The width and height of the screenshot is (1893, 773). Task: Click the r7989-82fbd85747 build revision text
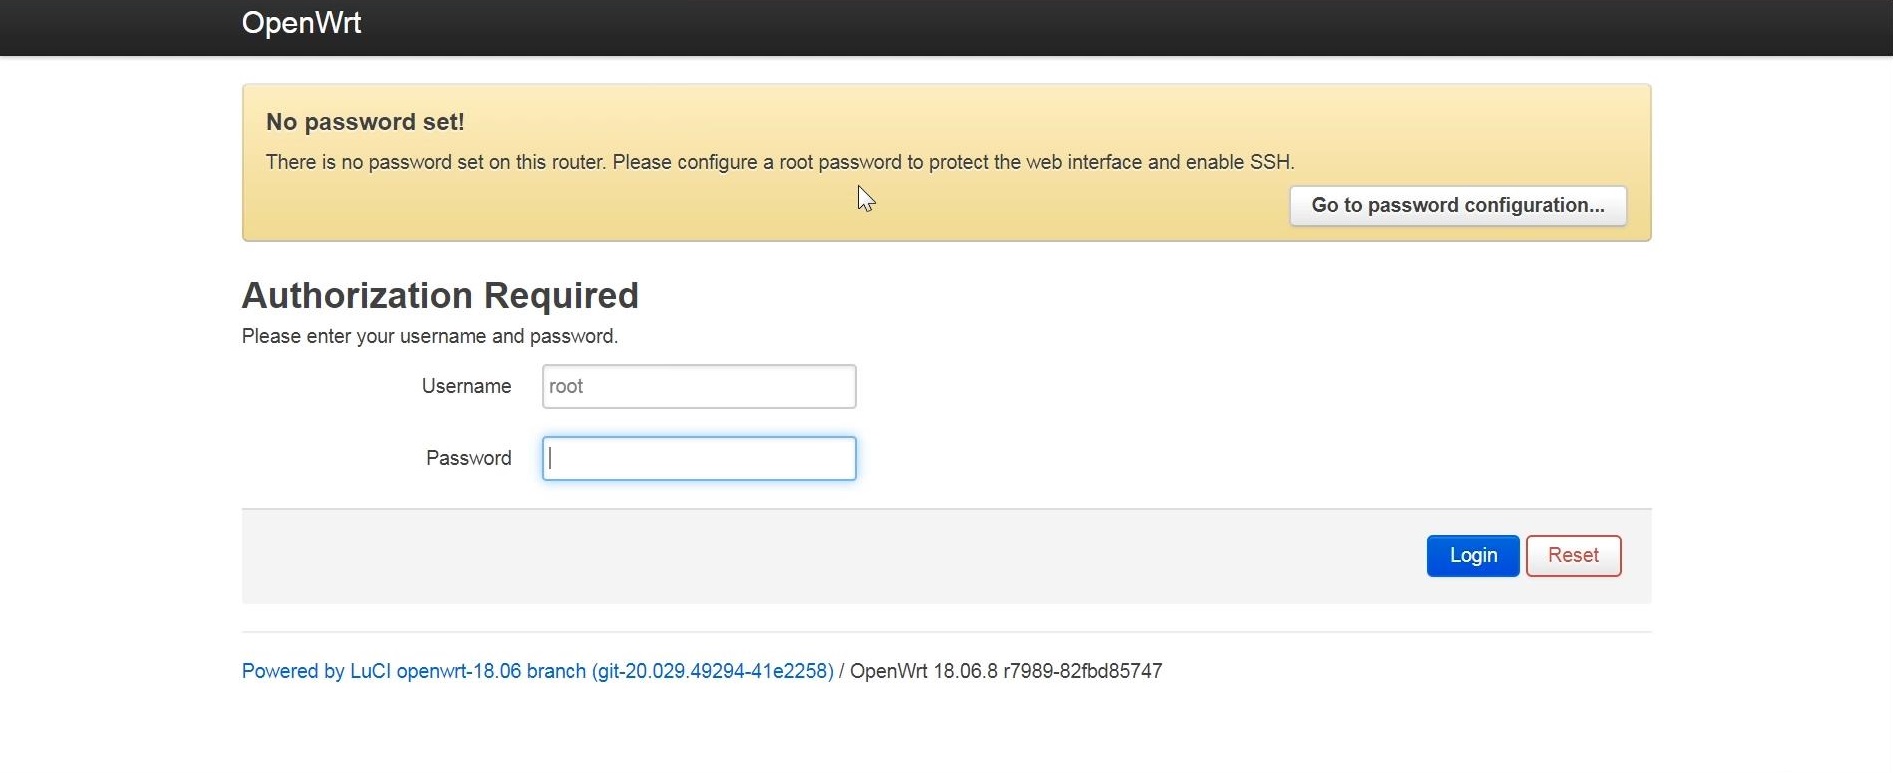click(x=1082, y=671)
